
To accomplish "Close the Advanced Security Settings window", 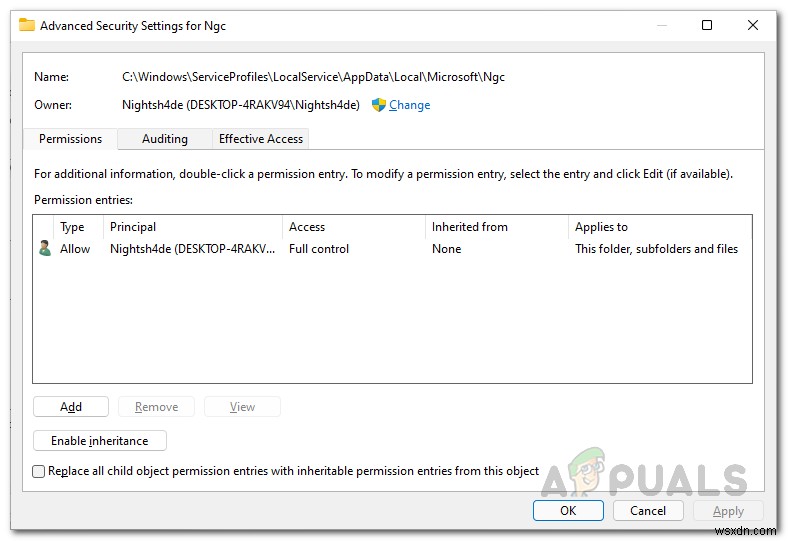I will (x=752, y=25).
